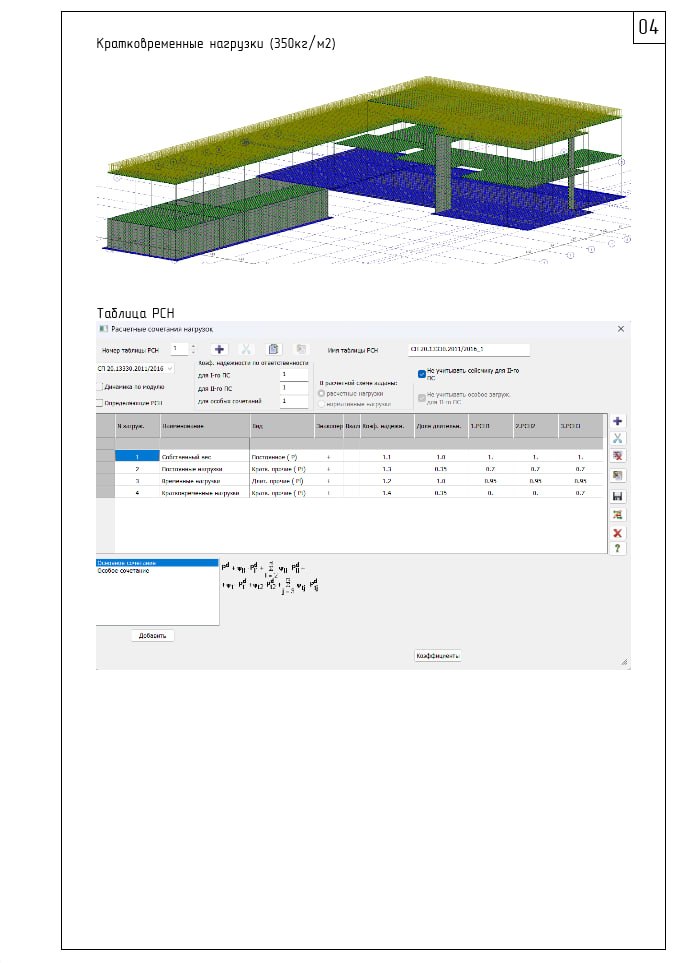
Task: Click the Собственный вес name cell
Action: [205, 457]
